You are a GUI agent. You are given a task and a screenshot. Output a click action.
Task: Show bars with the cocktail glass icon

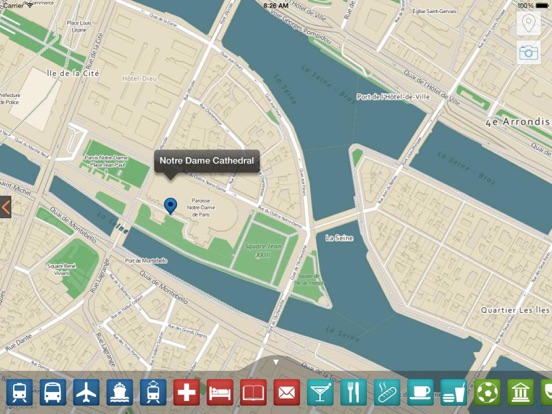coord(320,392)
